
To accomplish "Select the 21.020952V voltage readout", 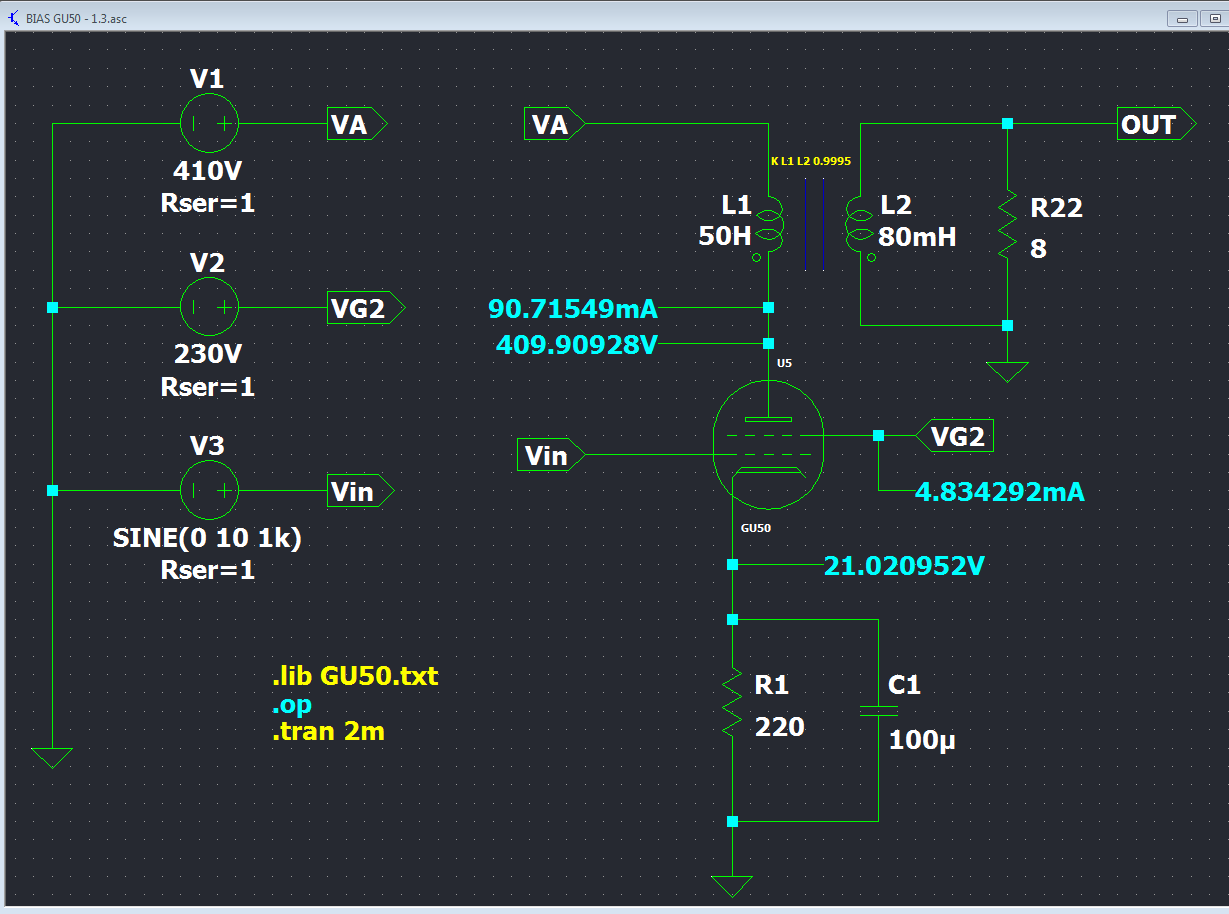I will coord(904,566).
